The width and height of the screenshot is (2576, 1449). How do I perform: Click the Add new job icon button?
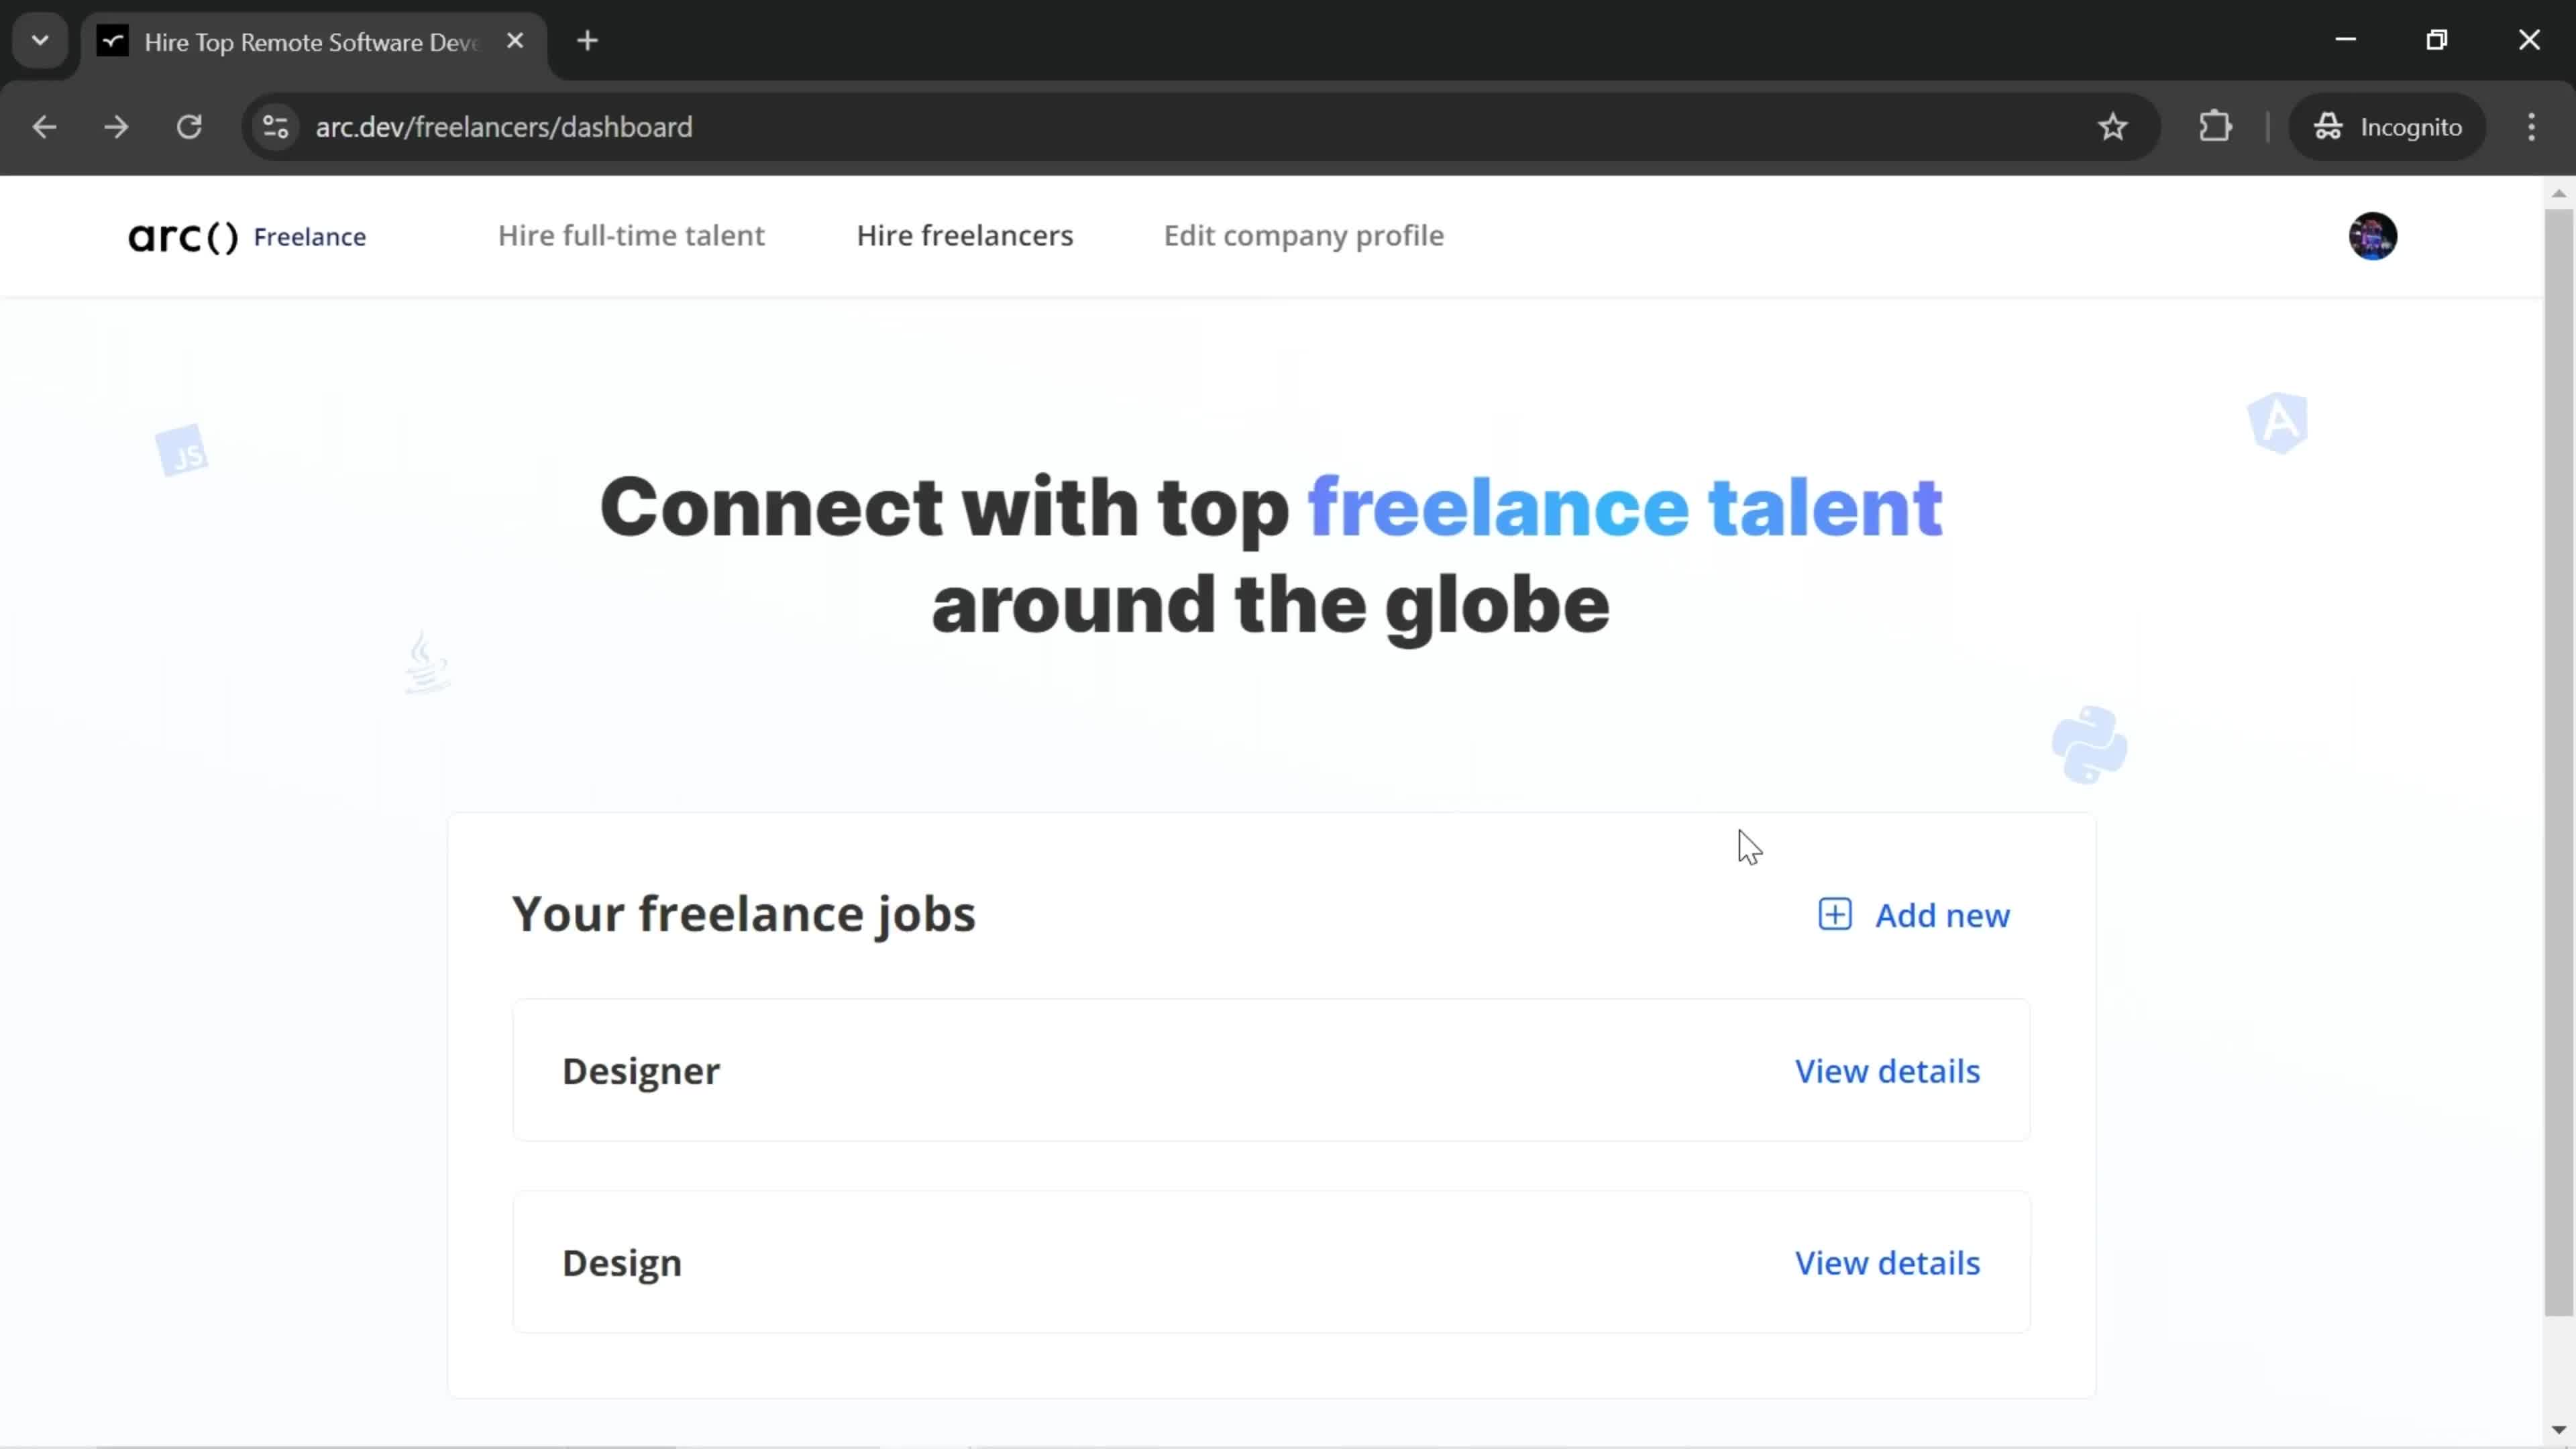1835,915
